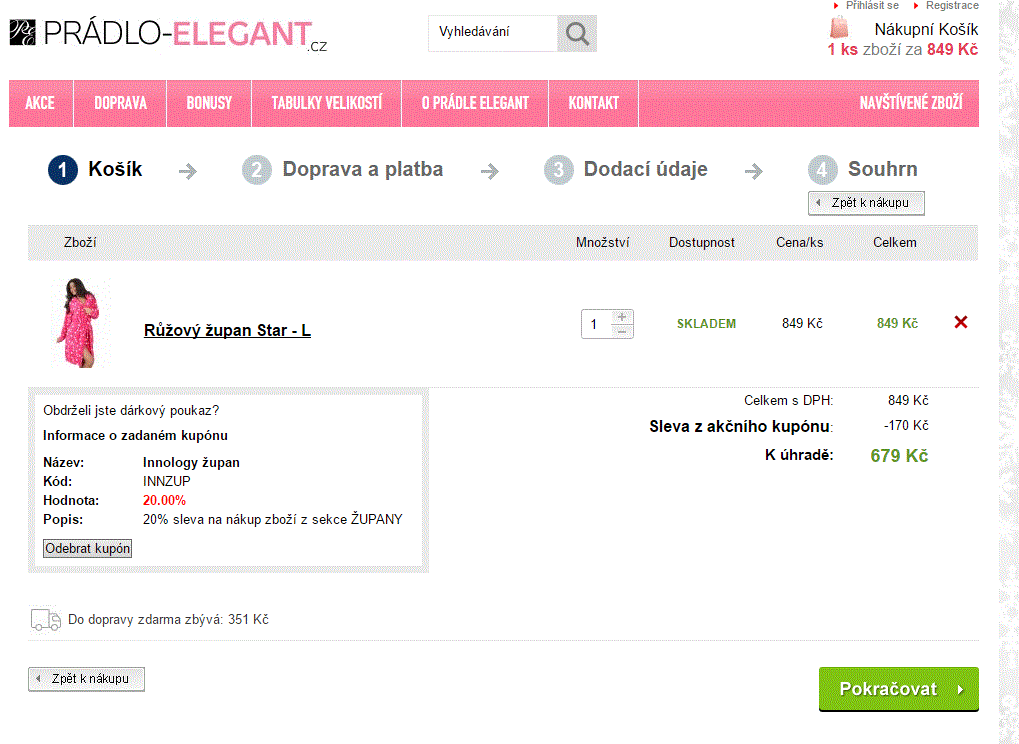Screen dimensions: 1019x744
Task: Click the Odebrat kupón button
Action: (88, 548)
